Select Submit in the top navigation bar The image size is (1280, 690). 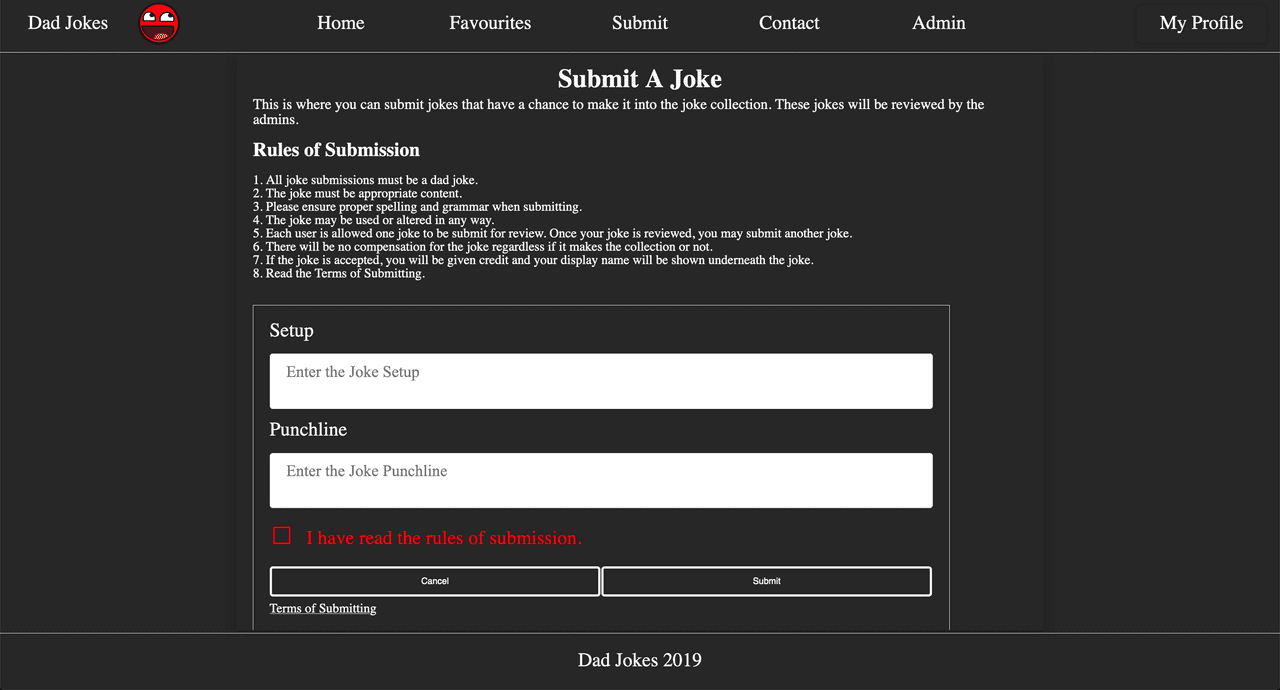(x=640, y=23)
